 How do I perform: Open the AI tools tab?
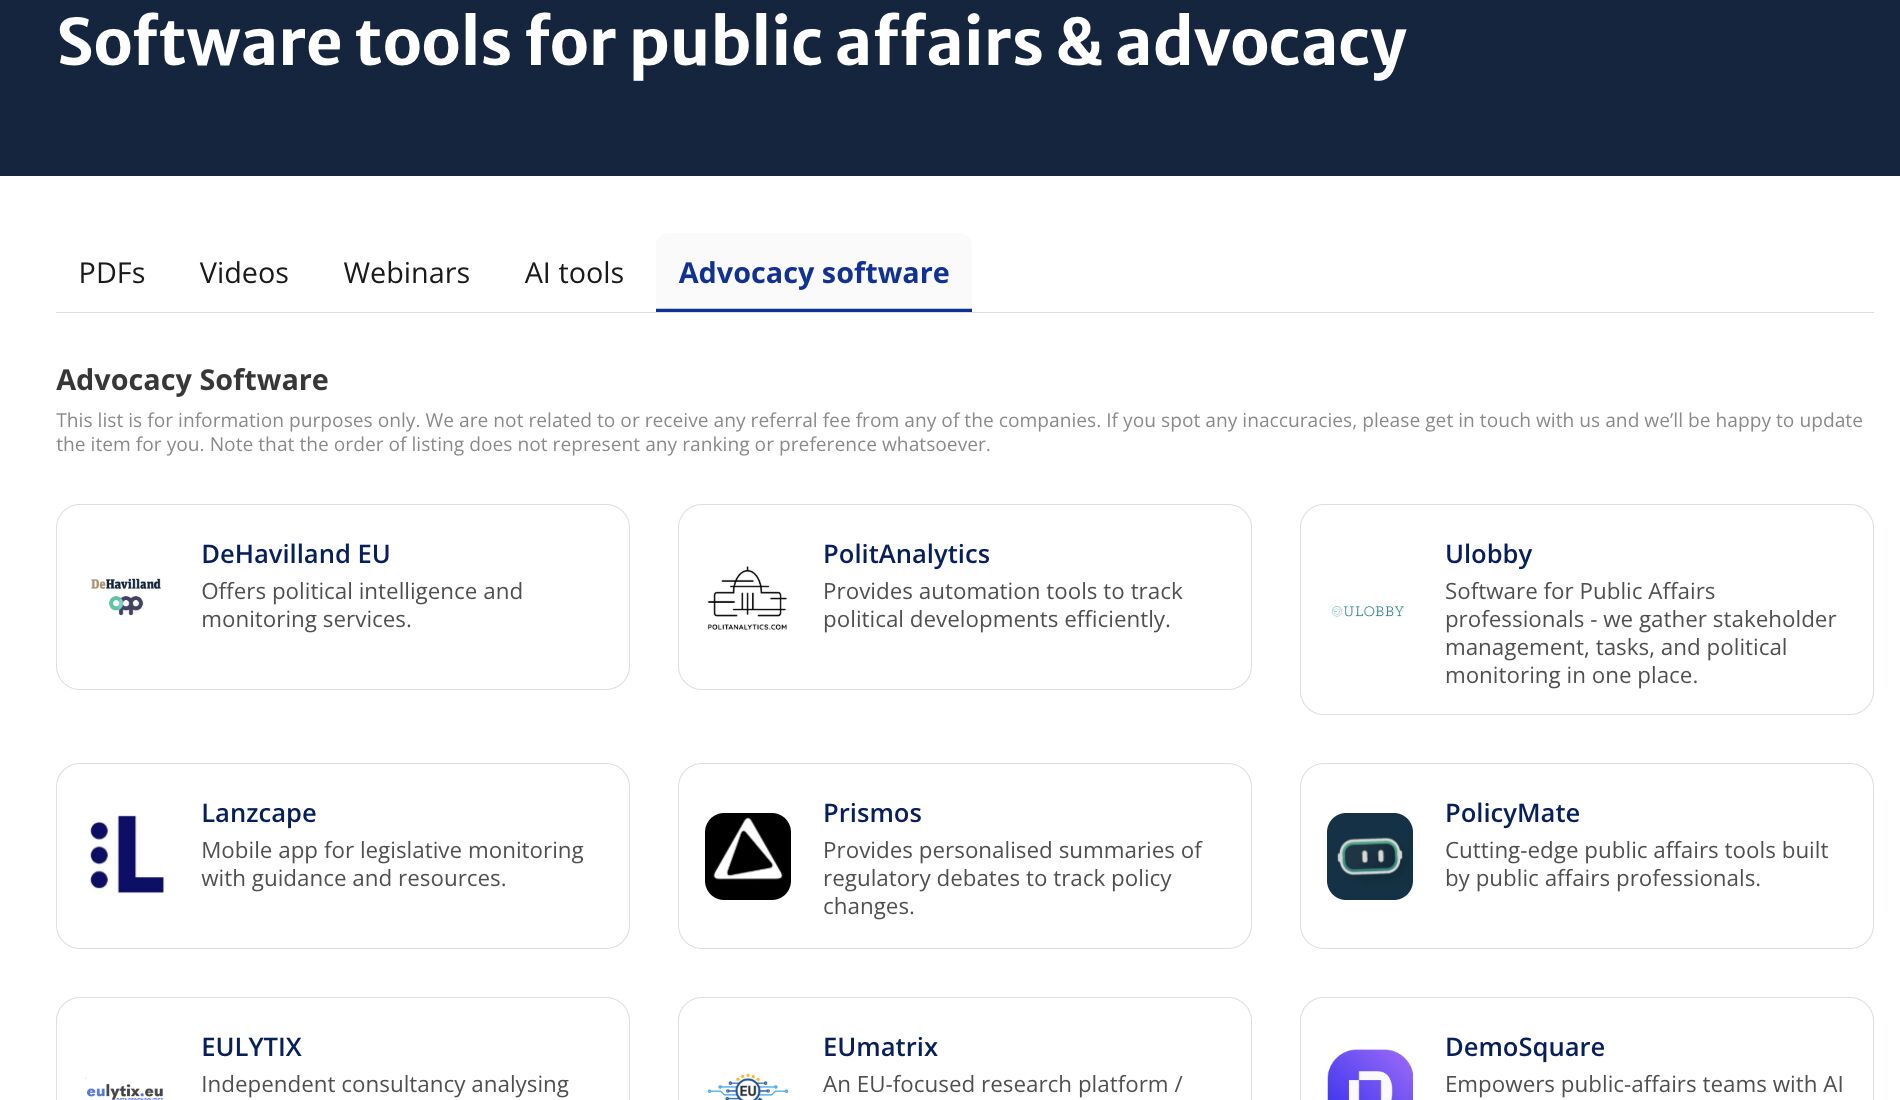pyautogui.click(x=574, y=273)
